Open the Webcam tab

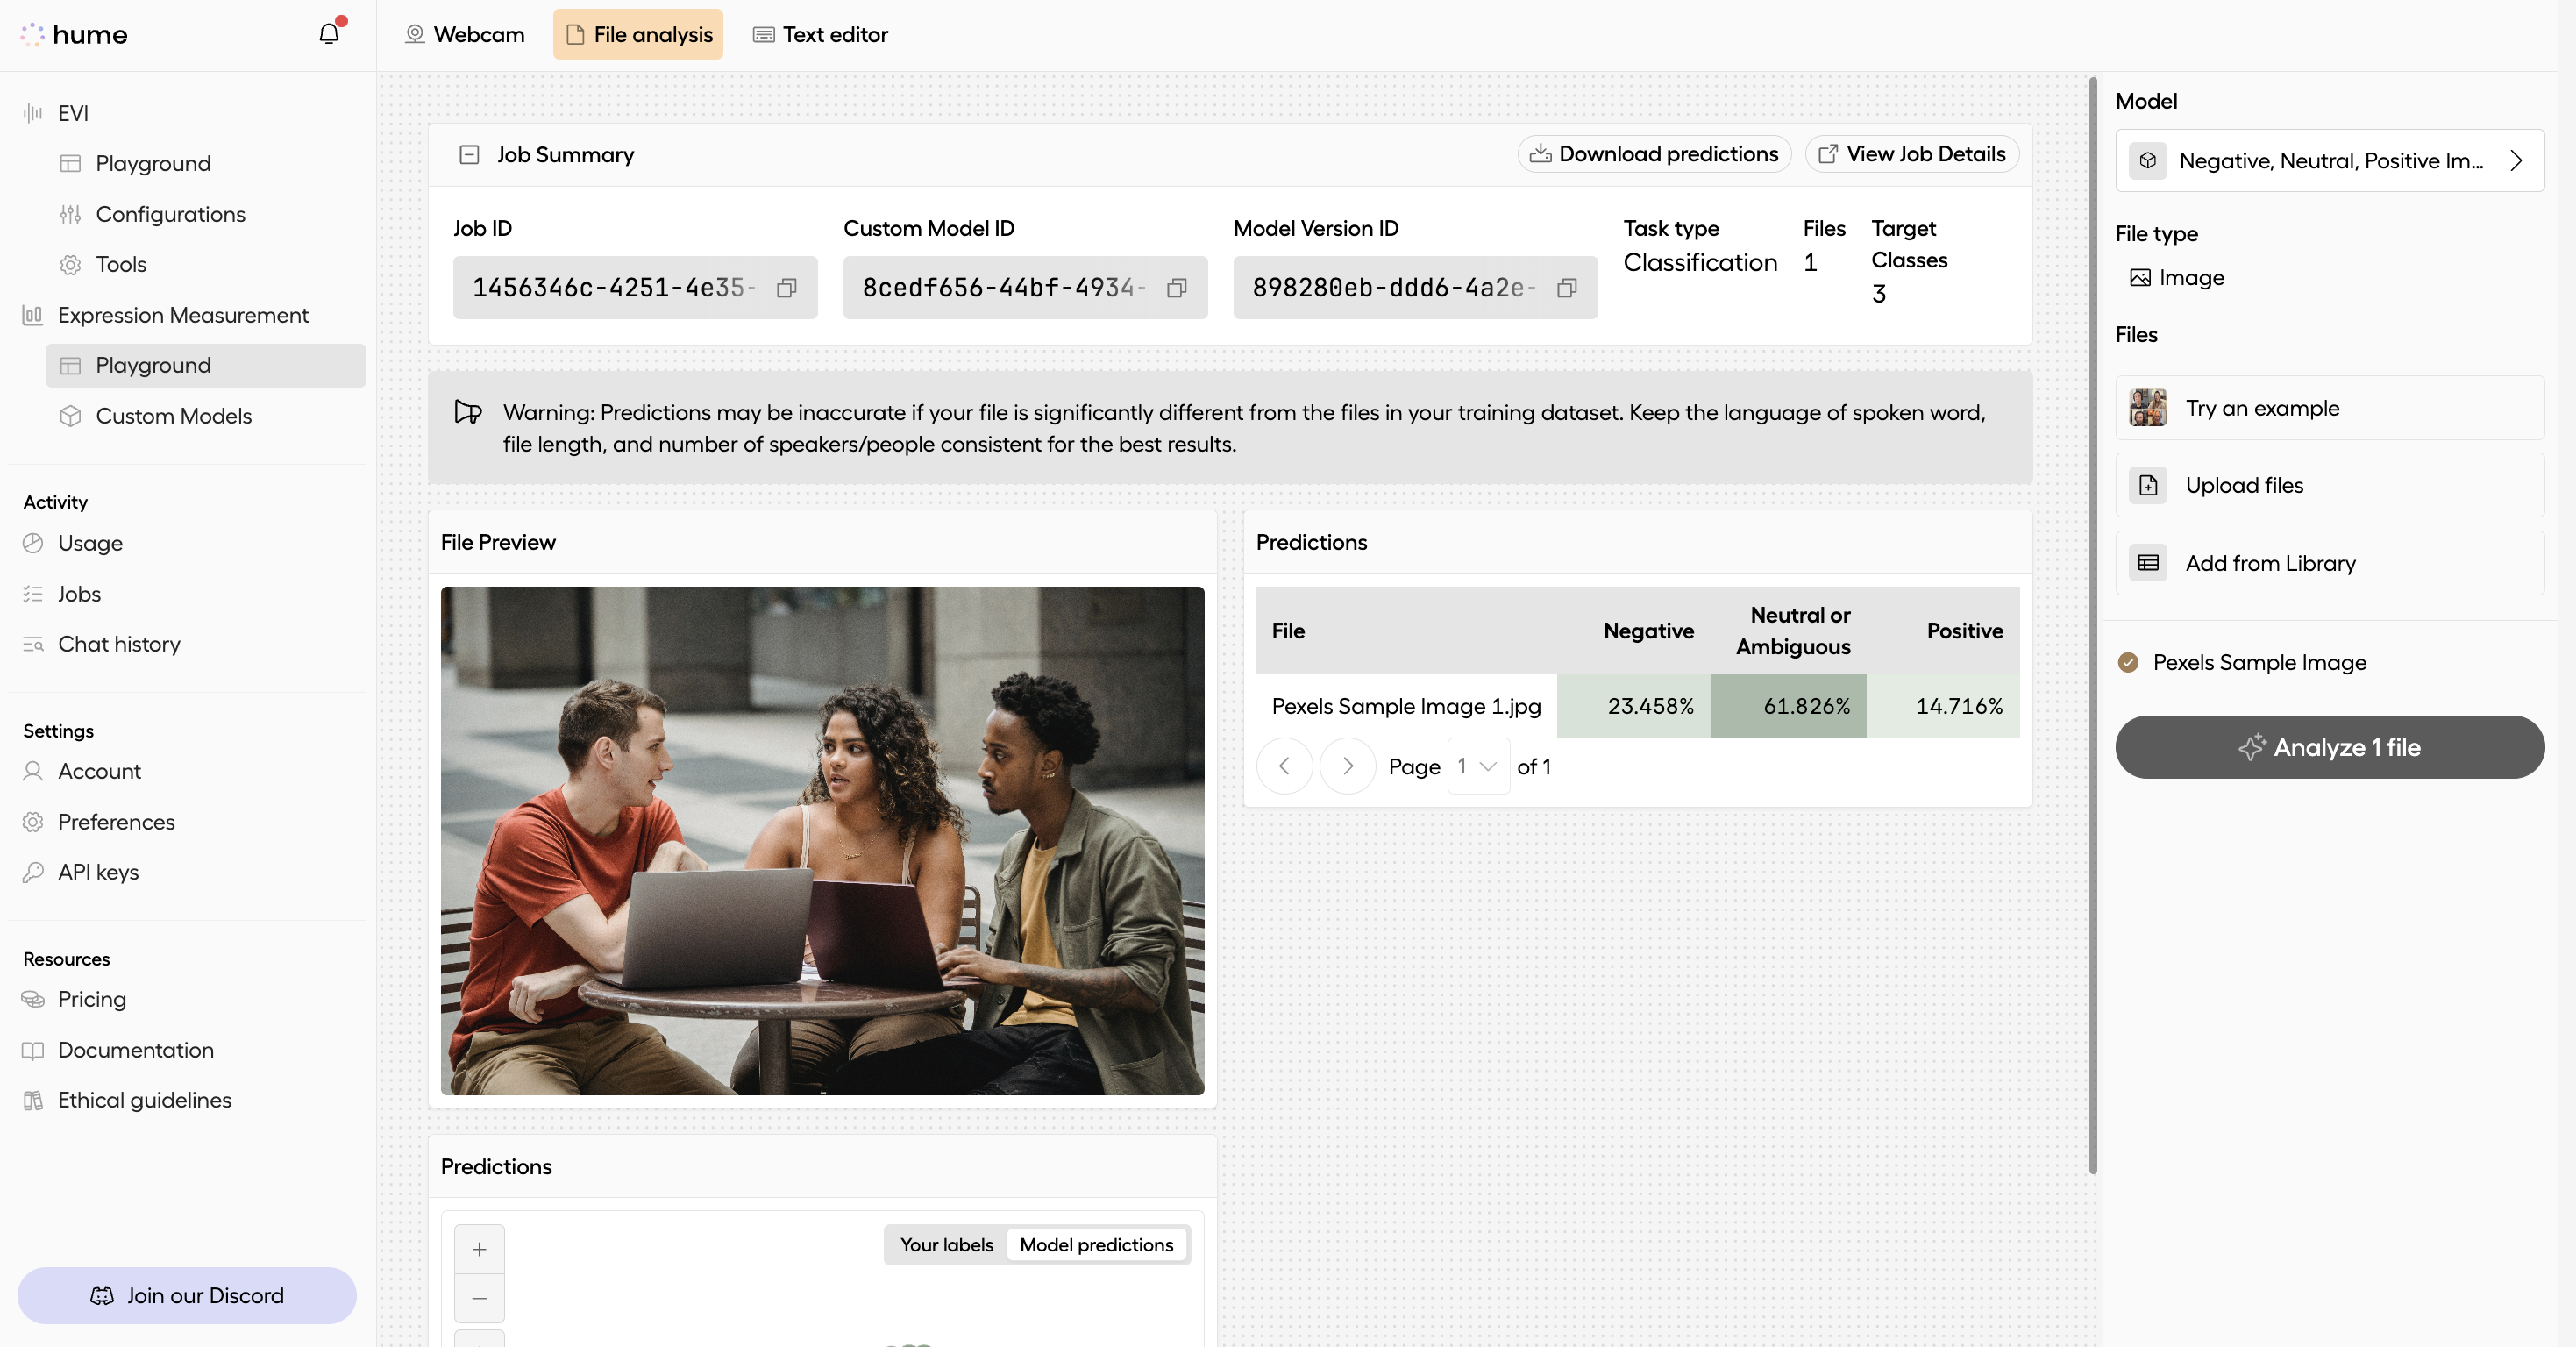pyautogui.click(x=464, y=33)
